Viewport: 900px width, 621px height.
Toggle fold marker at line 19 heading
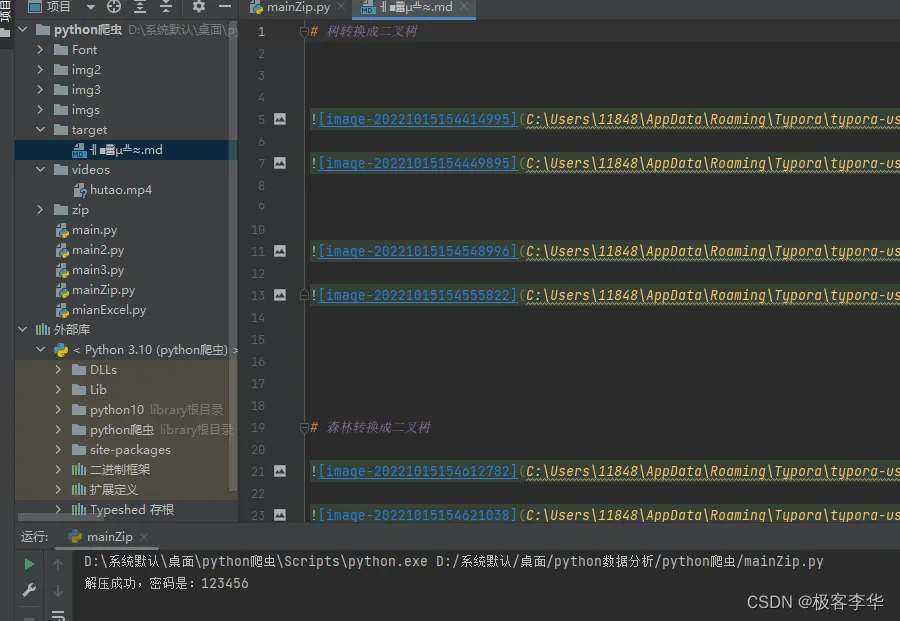point(304,428)
